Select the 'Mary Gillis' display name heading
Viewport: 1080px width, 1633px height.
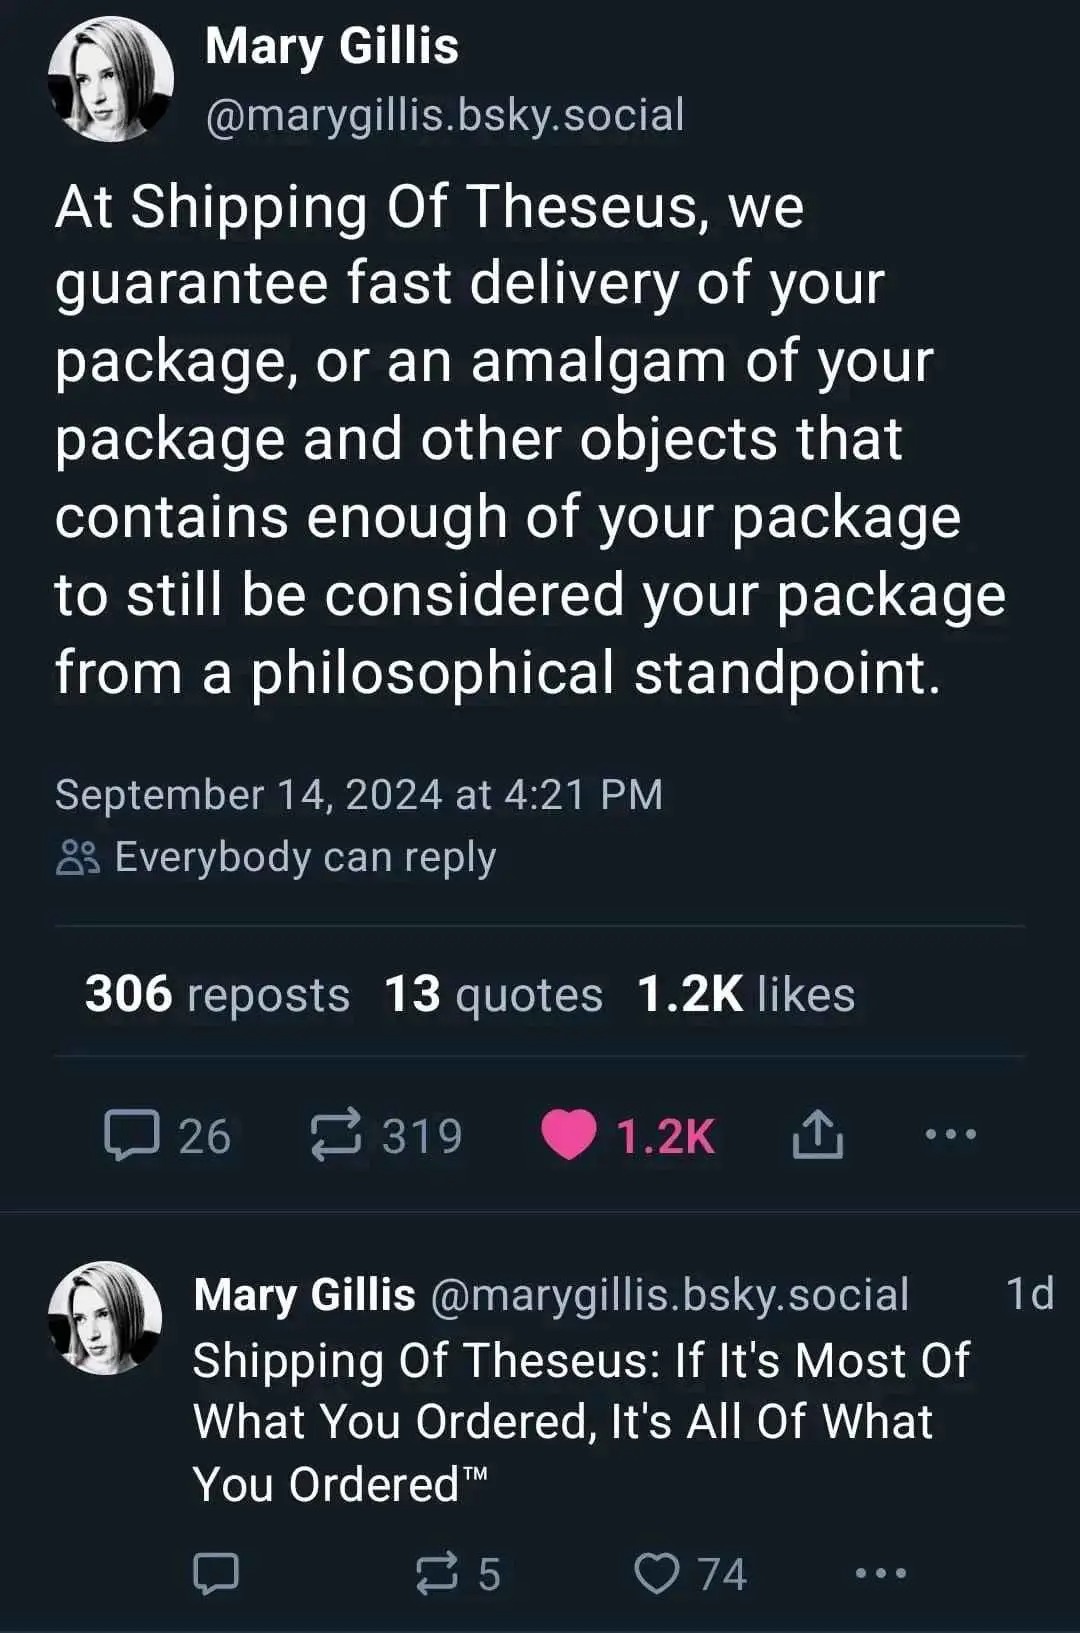(330, 45)
